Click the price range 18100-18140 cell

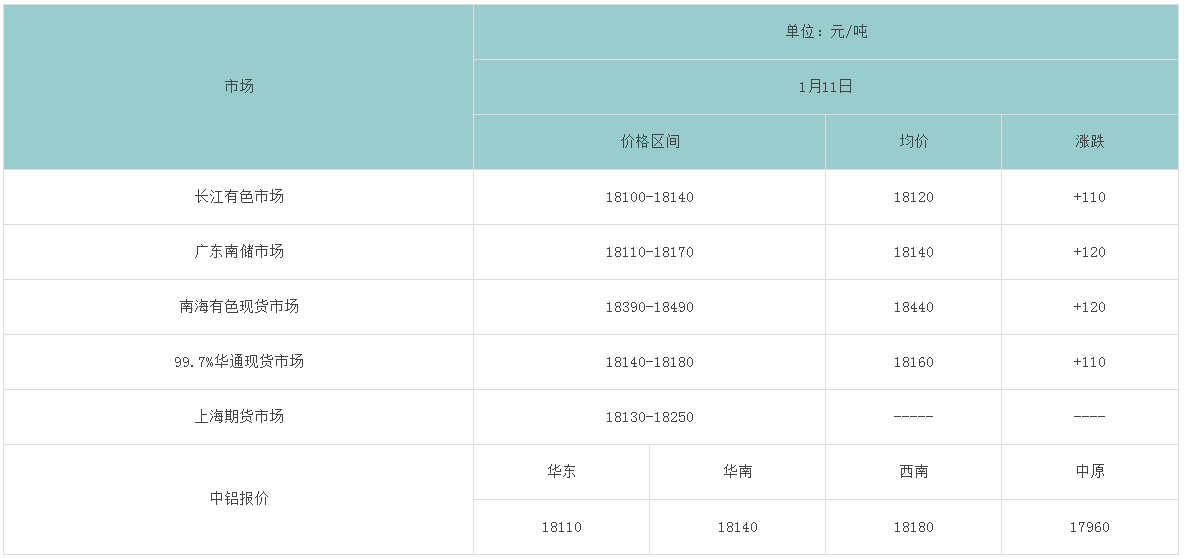pos(649,197)
